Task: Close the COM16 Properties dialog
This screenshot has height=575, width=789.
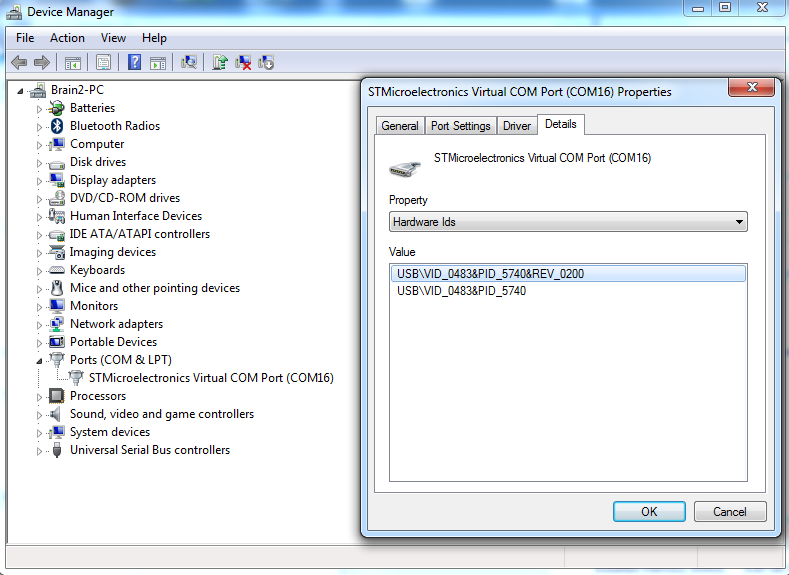Action: (x=752, y=87)
